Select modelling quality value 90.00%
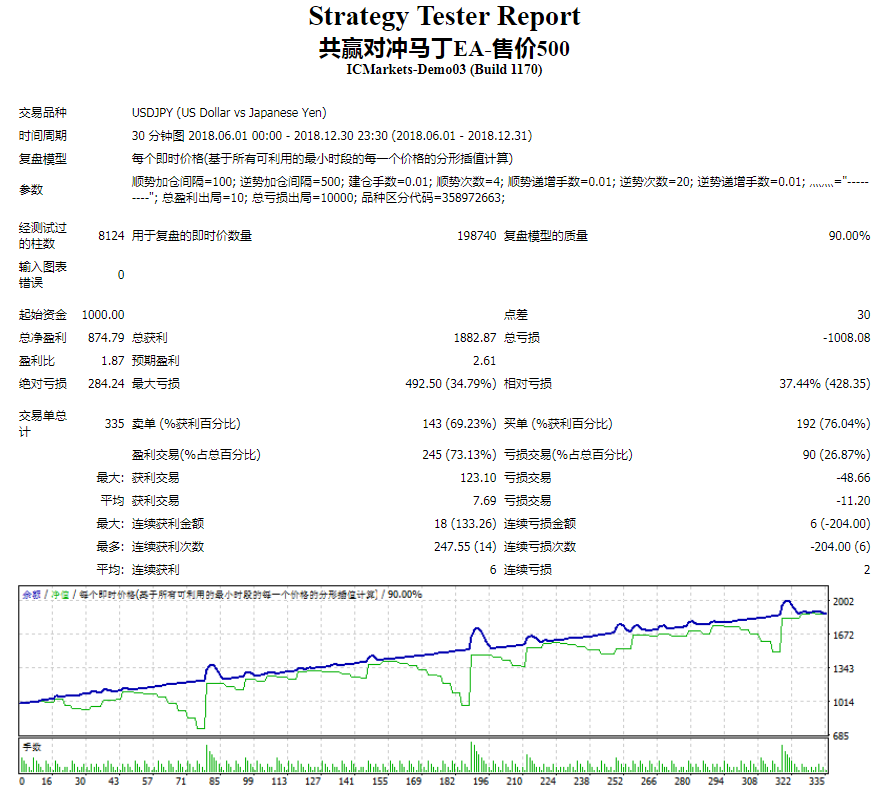The height and width of the screenshot is (795, 889). coord(849,236)
